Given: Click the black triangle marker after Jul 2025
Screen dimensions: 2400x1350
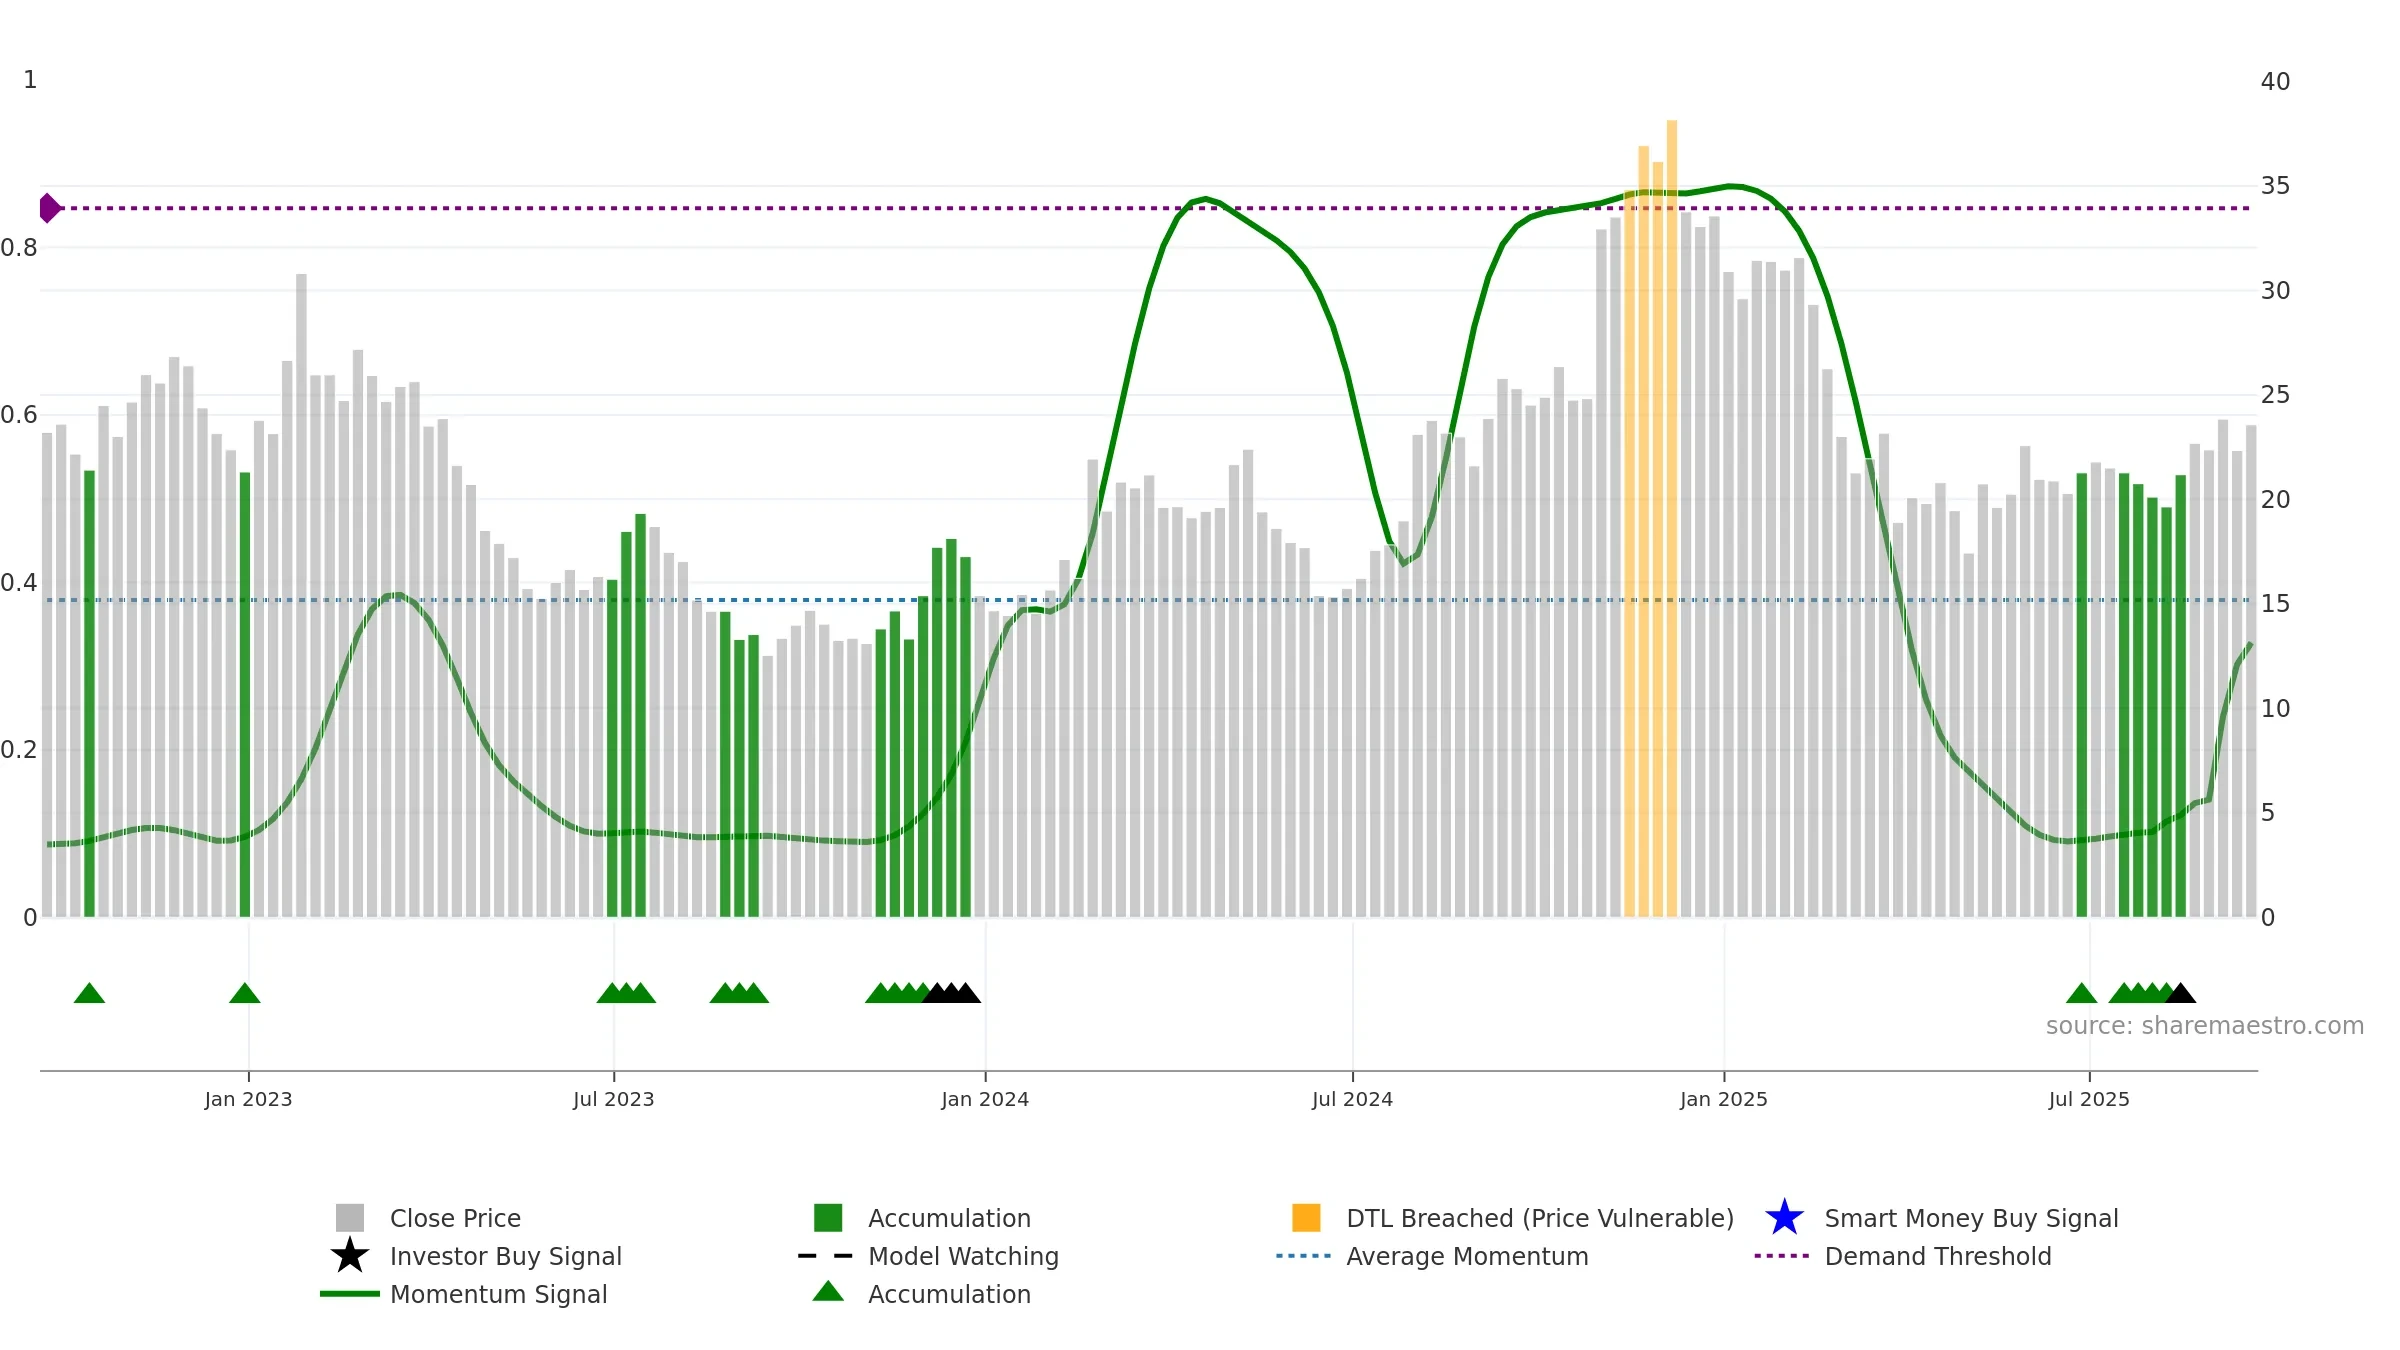Looking at the screenshot, I should coord(2180,993).
